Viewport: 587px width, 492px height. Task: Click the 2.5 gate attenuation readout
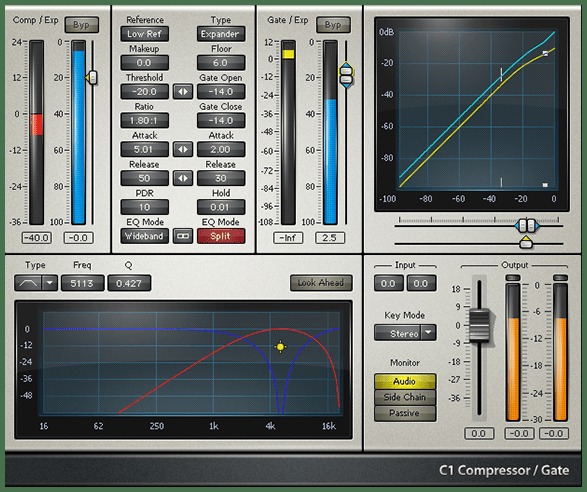click(329, 238)
